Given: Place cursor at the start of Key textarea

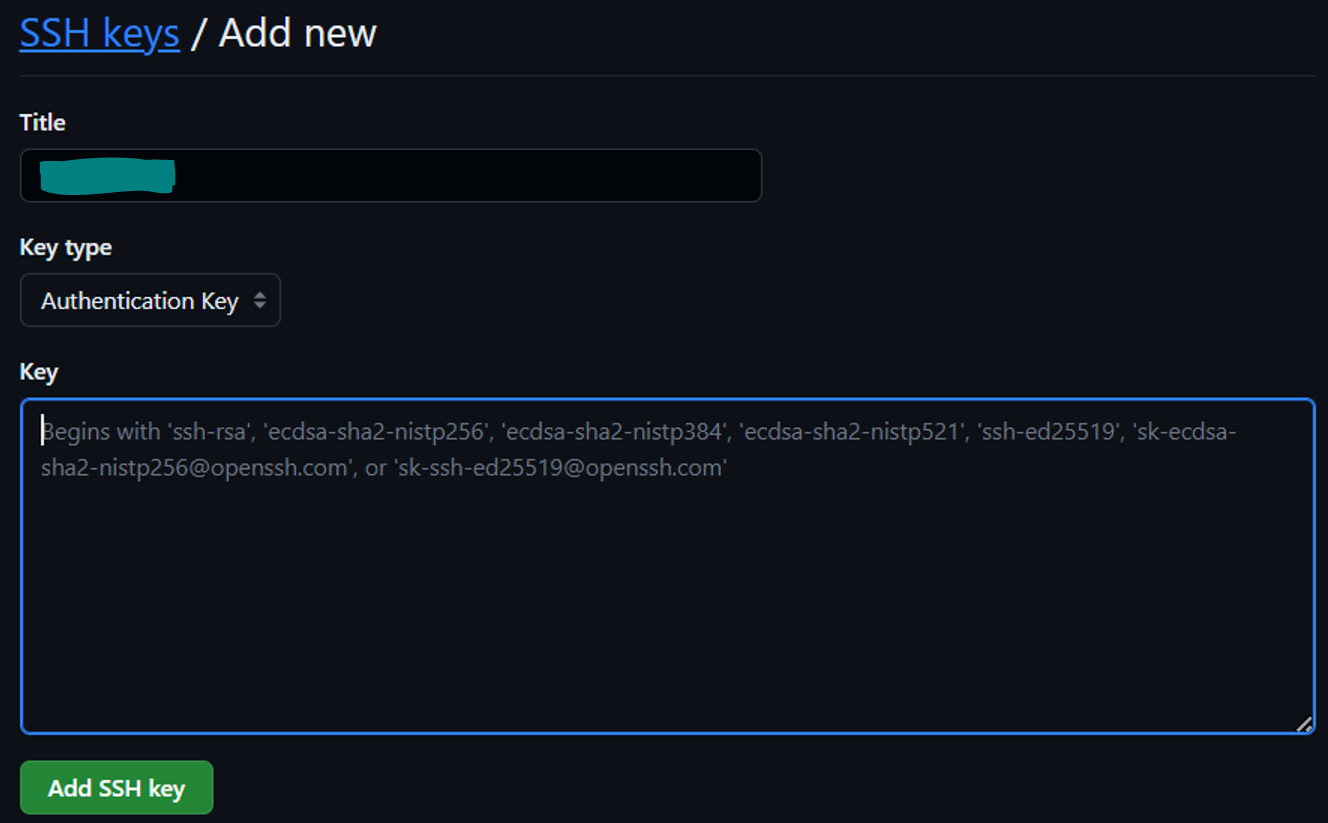Looking at the screenshot, I should click(x=43, y=432).
